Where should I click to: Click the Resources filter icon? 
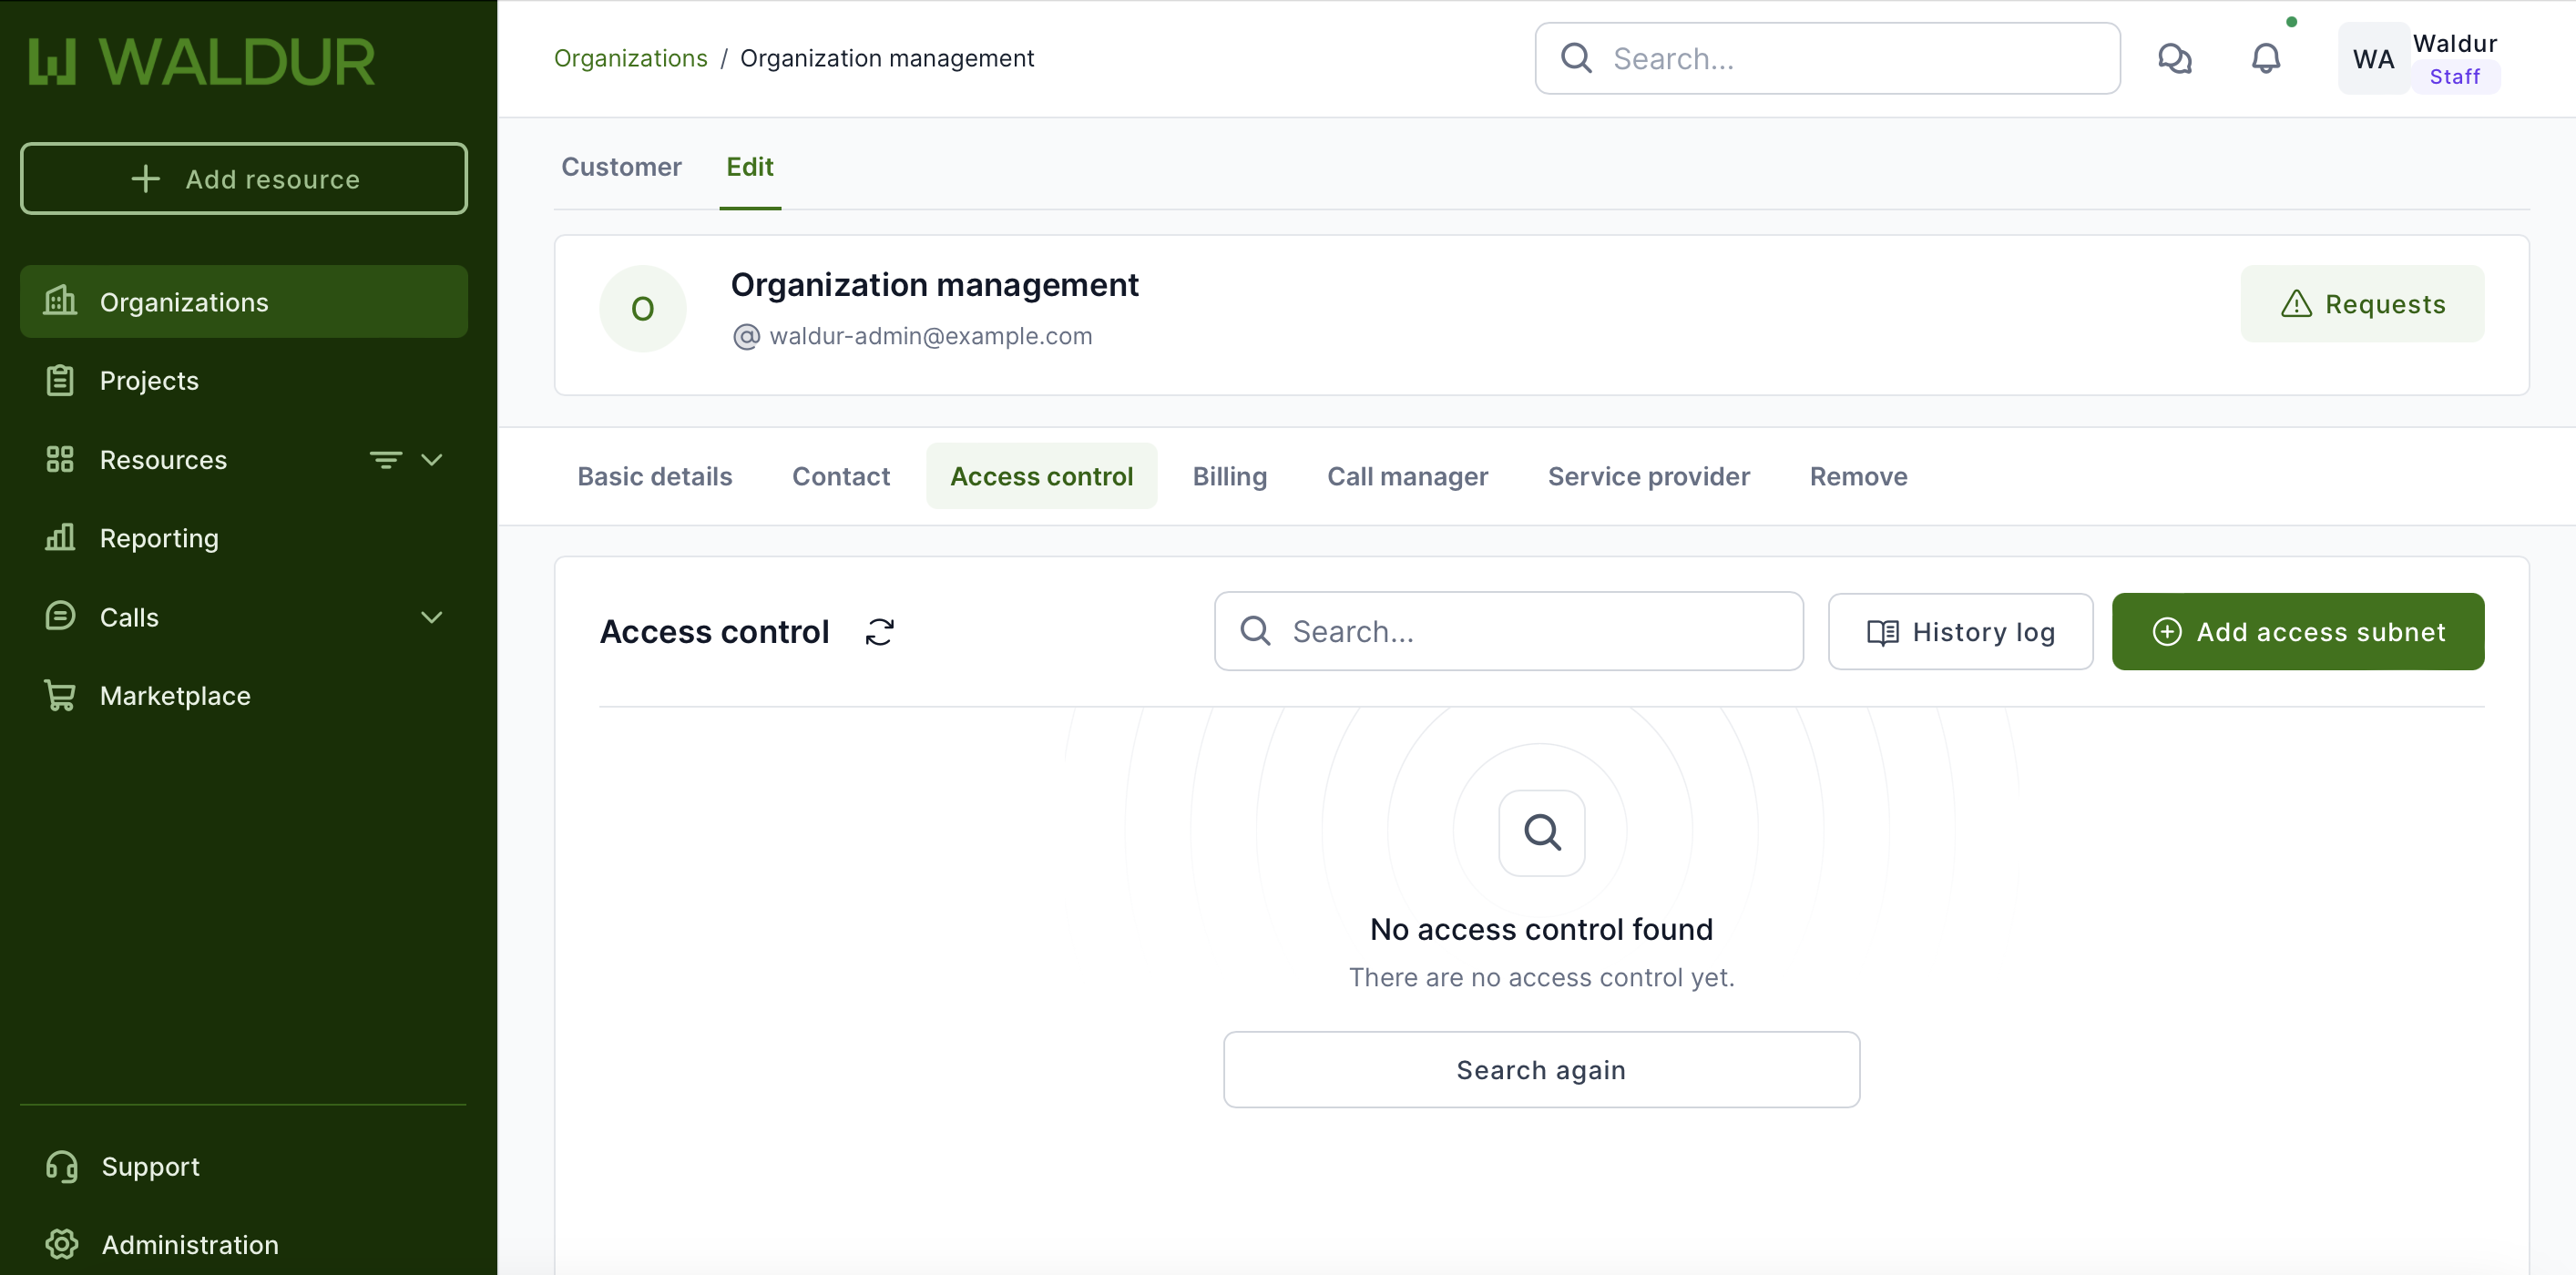385,460
